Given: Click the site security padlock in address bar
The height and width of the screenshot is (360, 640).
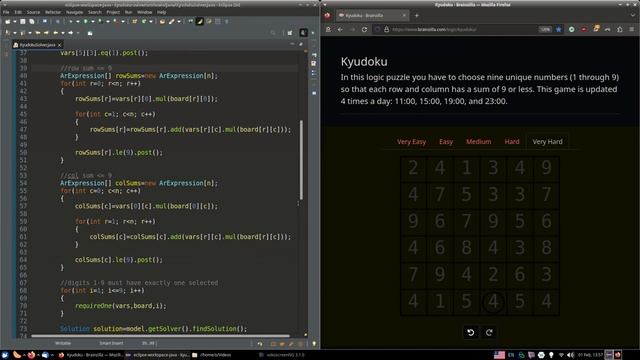Looking at the screenshot, I should coord(387,29).
